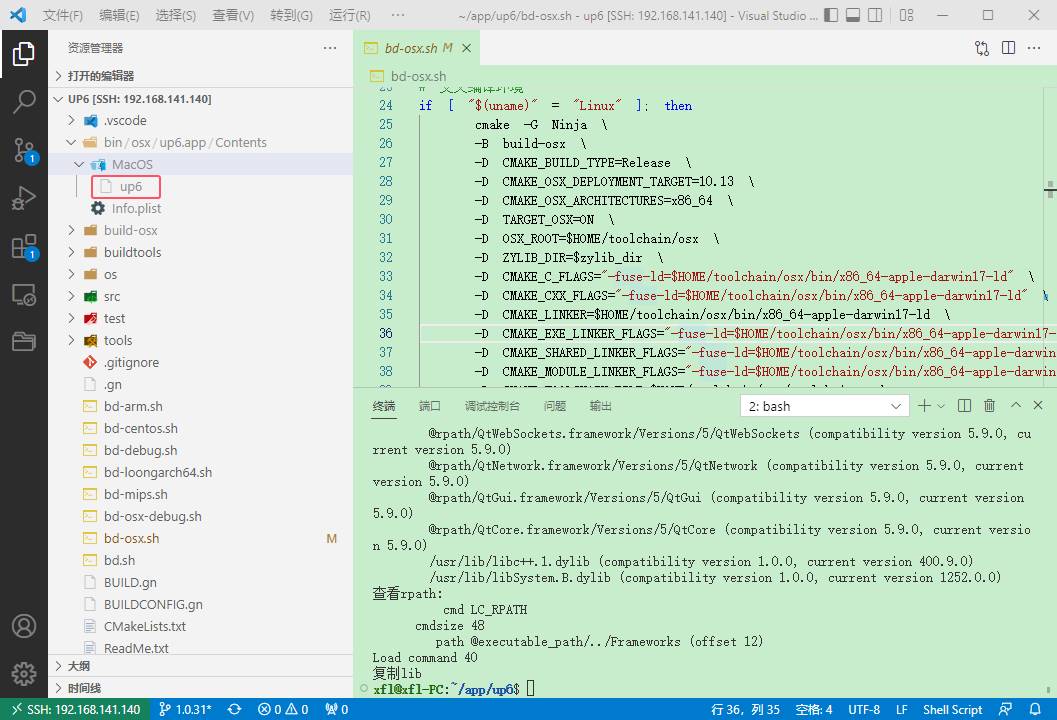Viewport: 1057px width, 720px height.
Task: Collapse the MacOS folder
Action: [x=131, y=164]
